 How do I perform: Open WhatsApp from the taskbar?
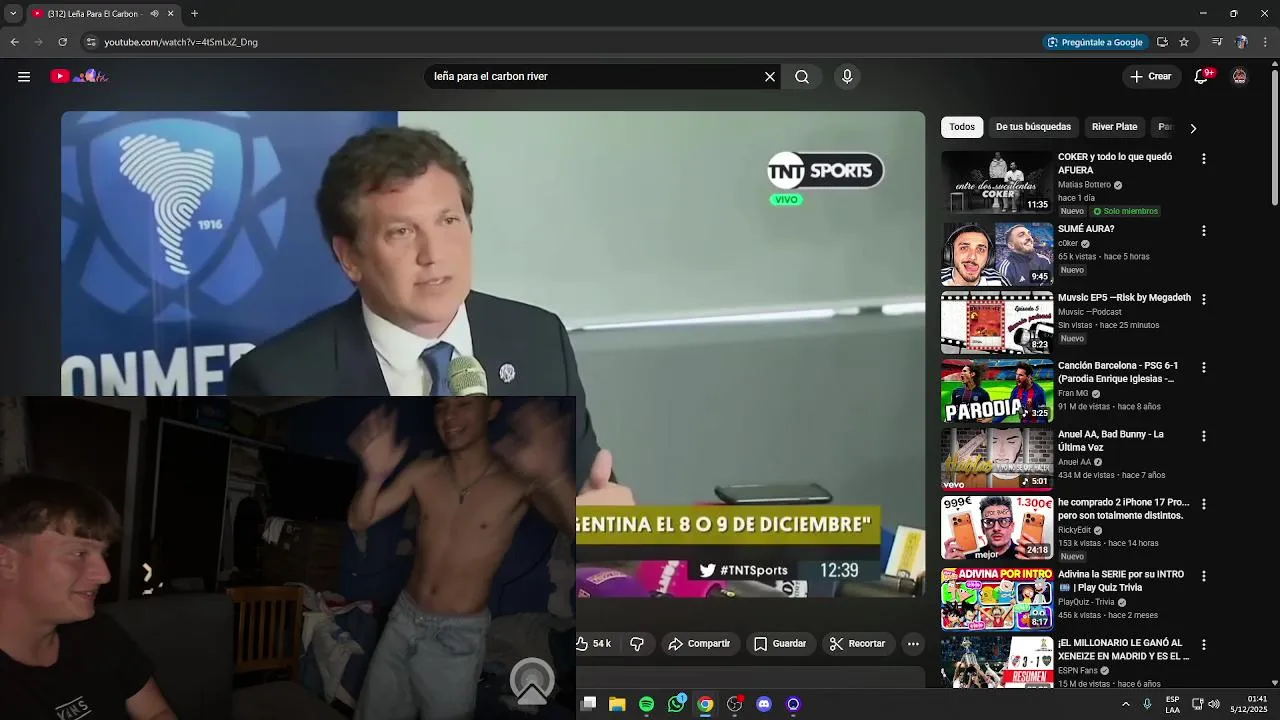coord(676,704)
